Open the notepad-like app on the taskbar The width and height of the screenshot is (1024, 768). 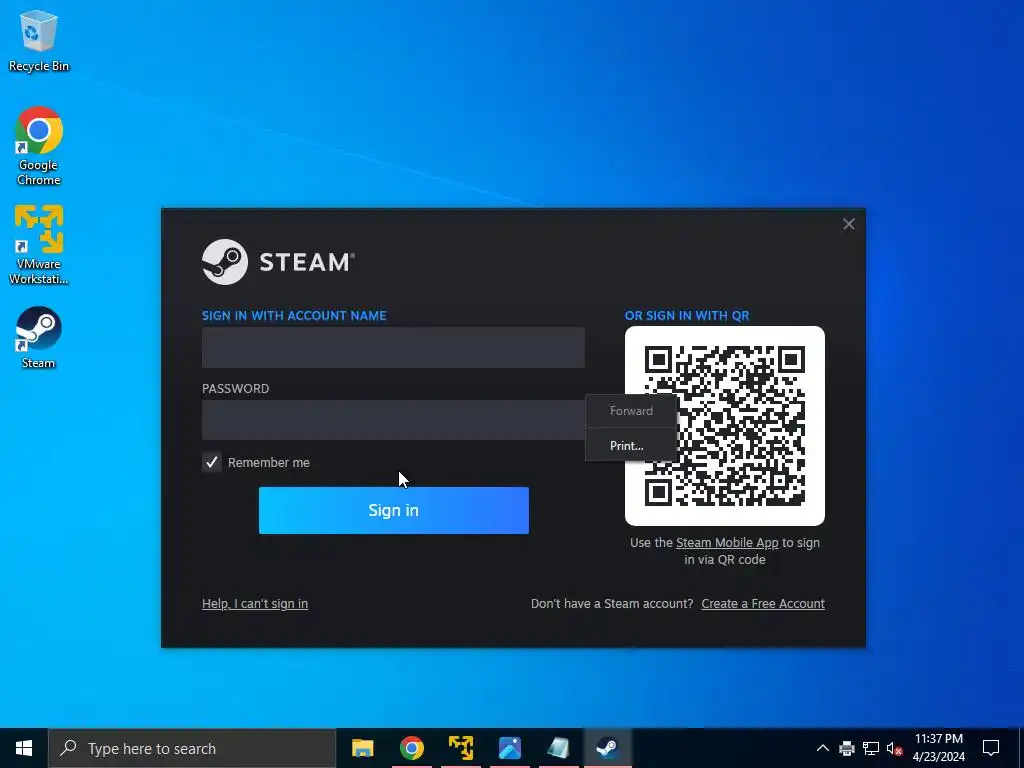pyautogui.click(x=558, y=748)
